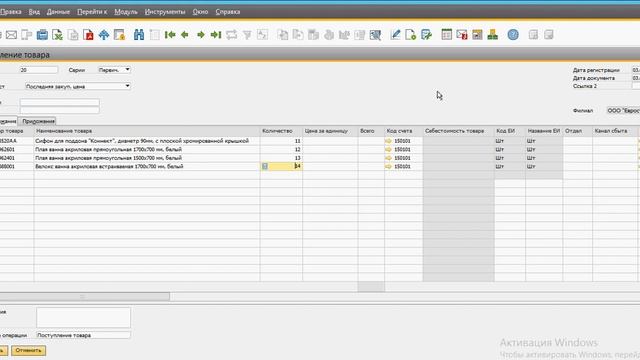
Task: Expand the Последняя закуп. цена price list dropdown
Action: 78,86
